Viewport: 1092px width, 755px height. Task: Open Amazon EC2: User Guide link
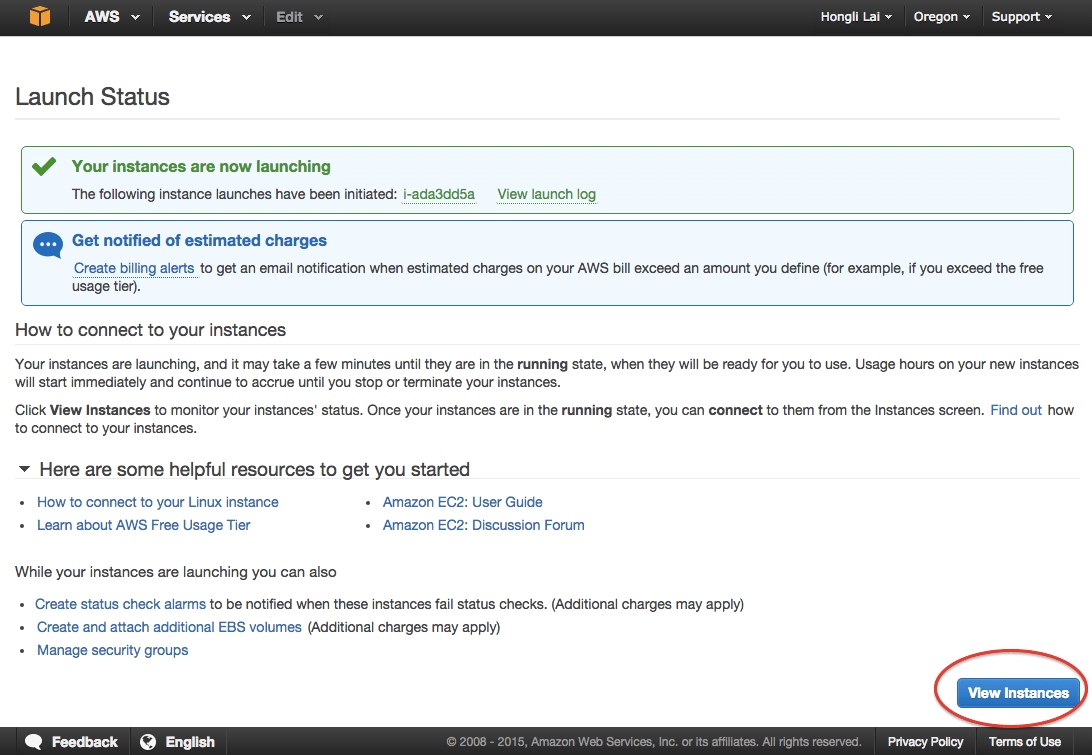[462, 502]
